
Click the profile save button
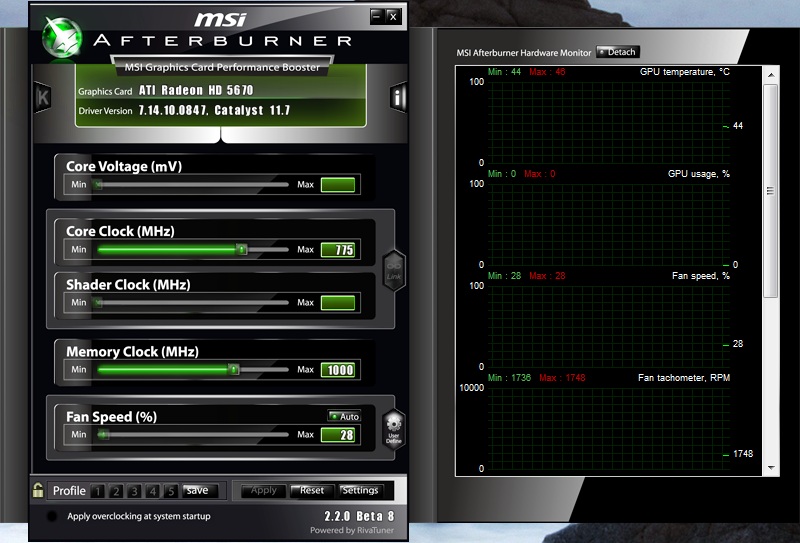(200, 490)
